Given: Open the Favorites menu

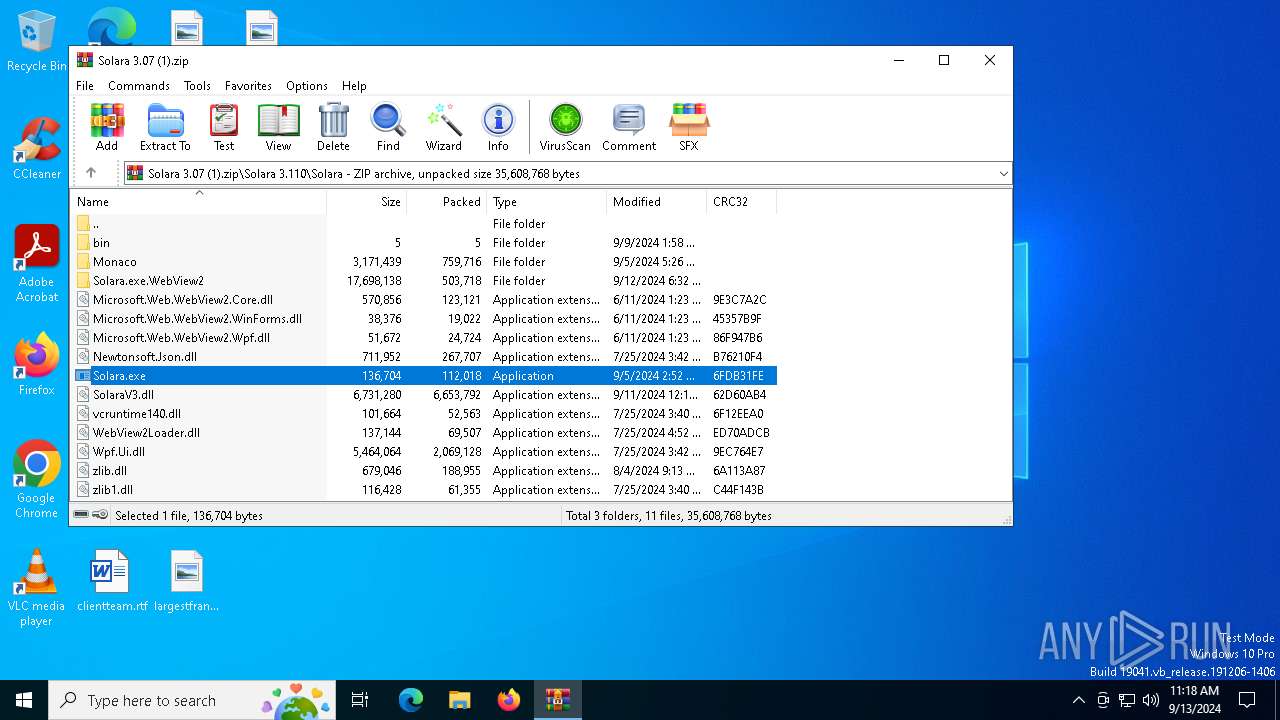Looking at the screenshot, I should pos(248,86).
